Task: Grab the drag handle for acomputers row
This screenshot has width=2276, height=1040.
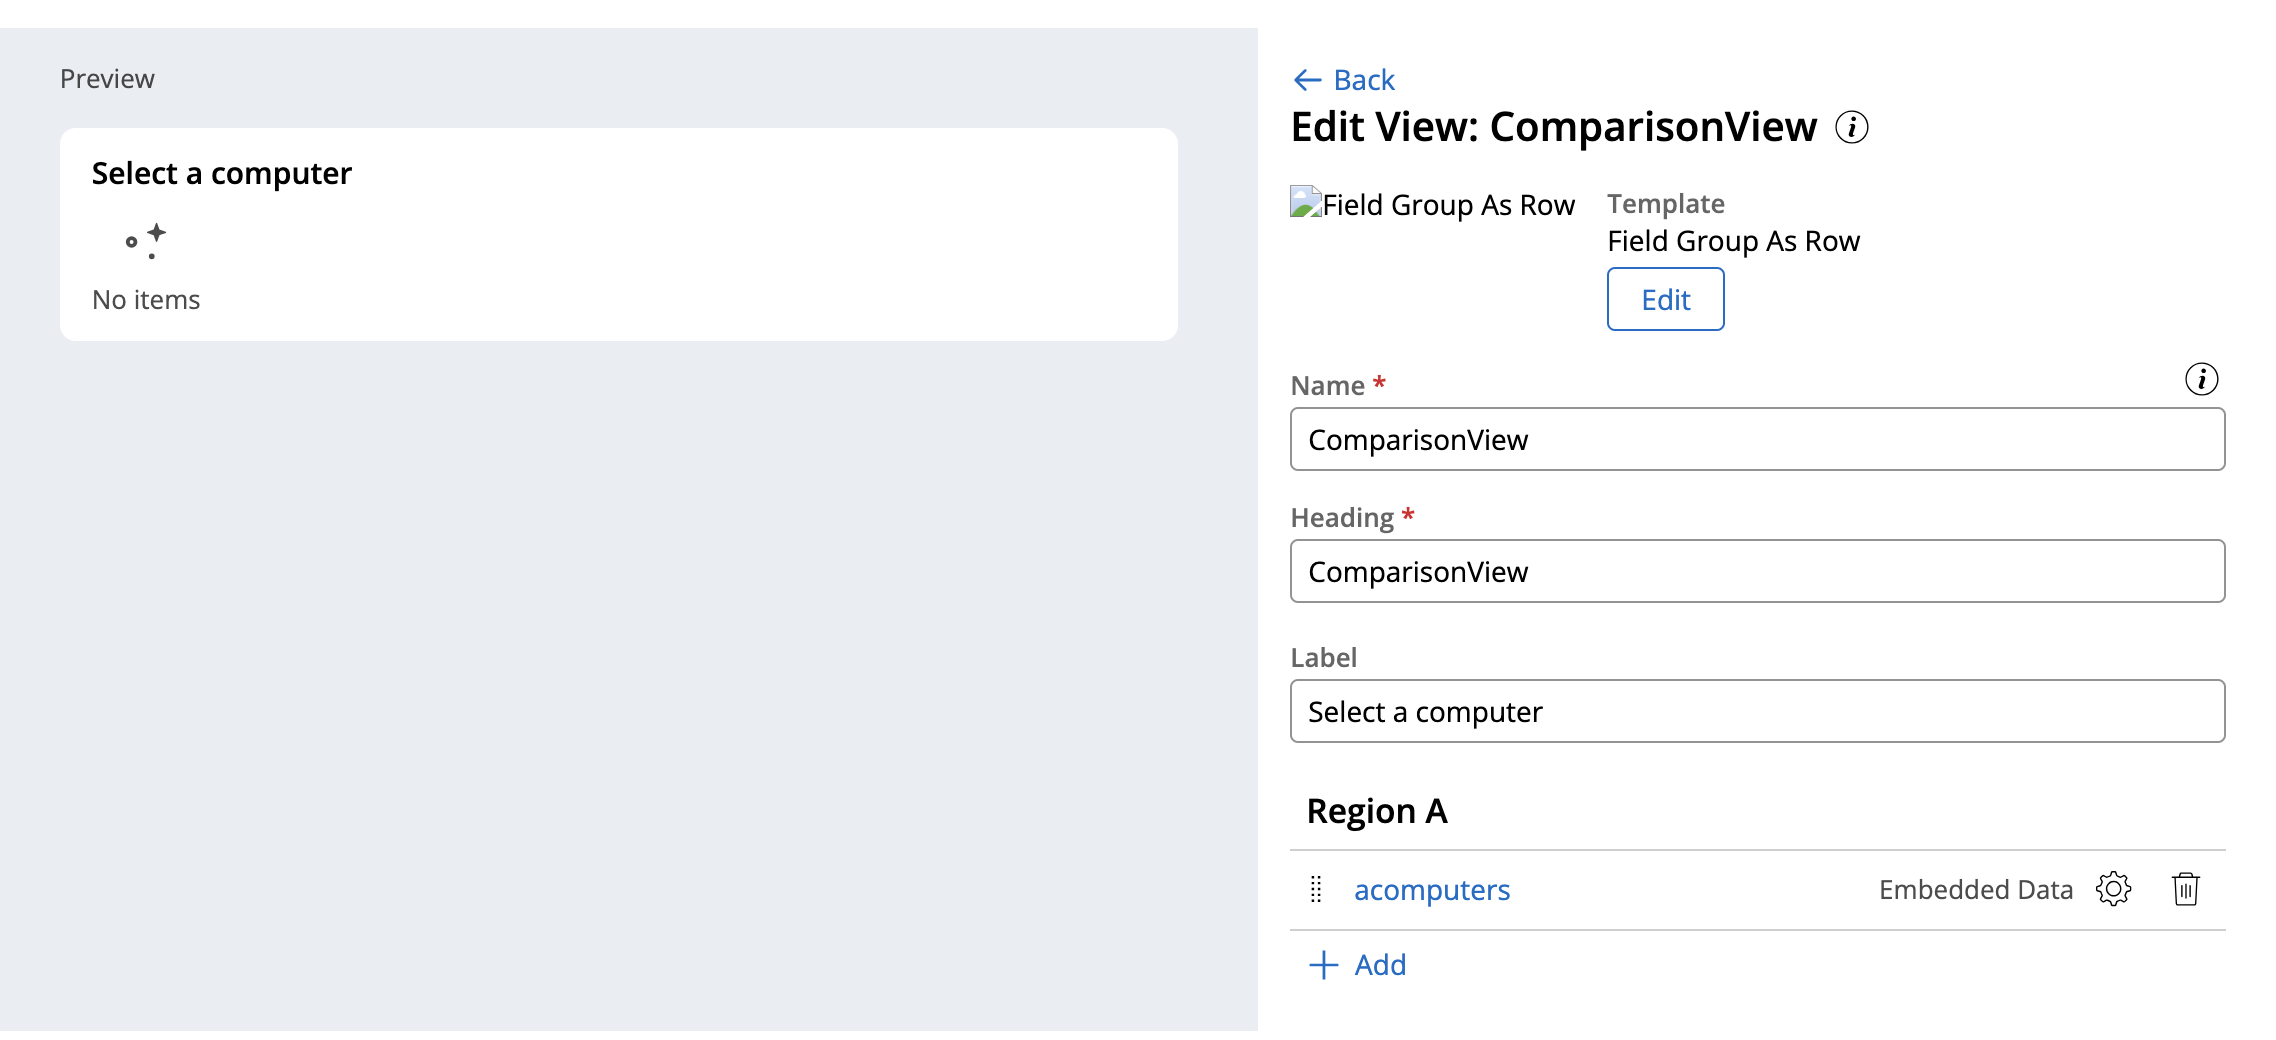Action: (1316, 889)
